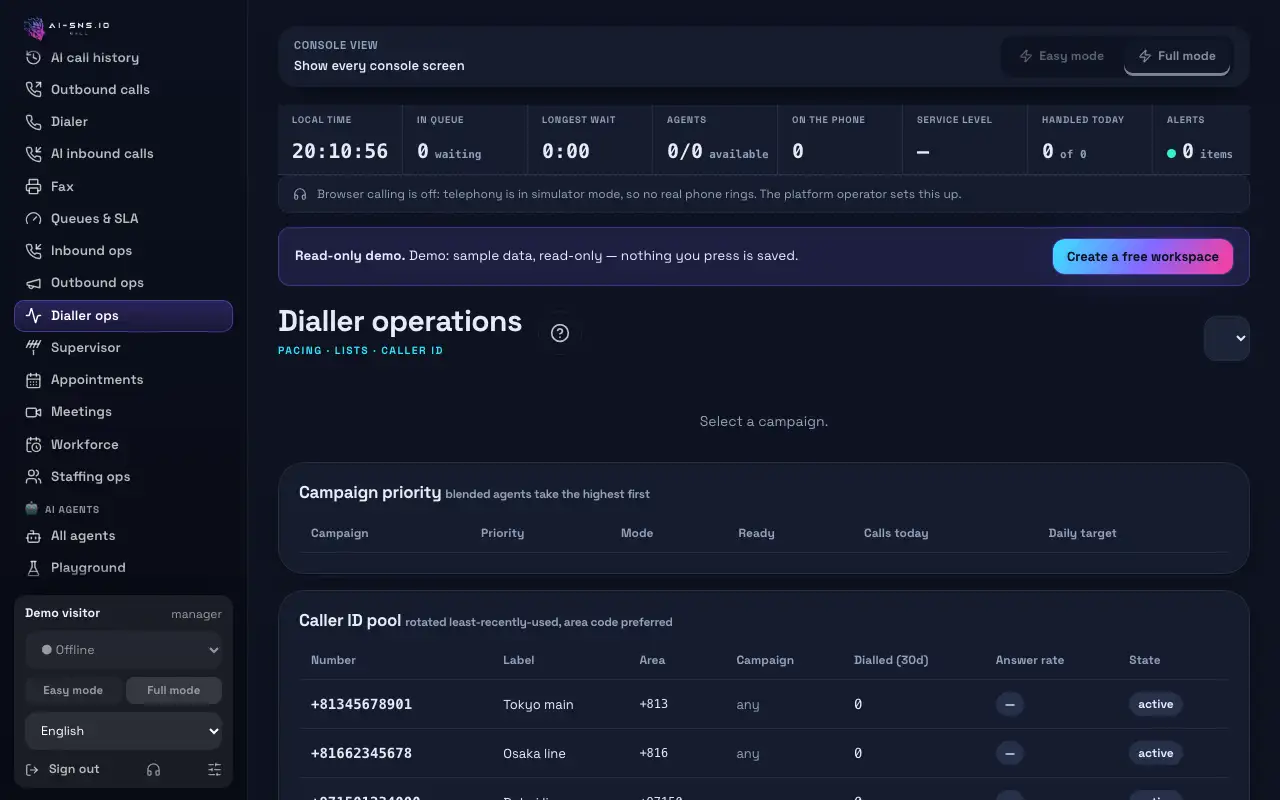Click active badge for Tokyo main
Viewport: 1280px width, 800px height.
pyautogui.click(x=1156, y=705)
